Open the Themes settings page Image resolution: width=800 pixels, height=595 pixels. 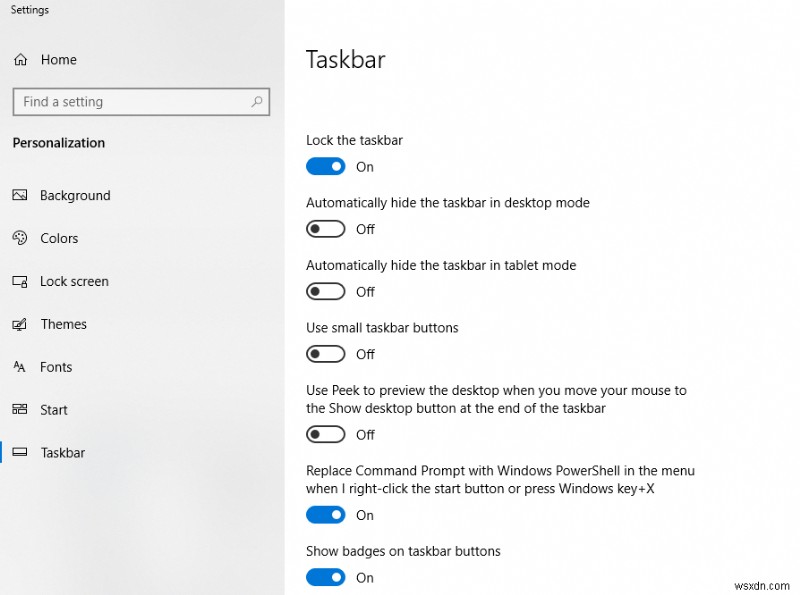pos(62,324)
